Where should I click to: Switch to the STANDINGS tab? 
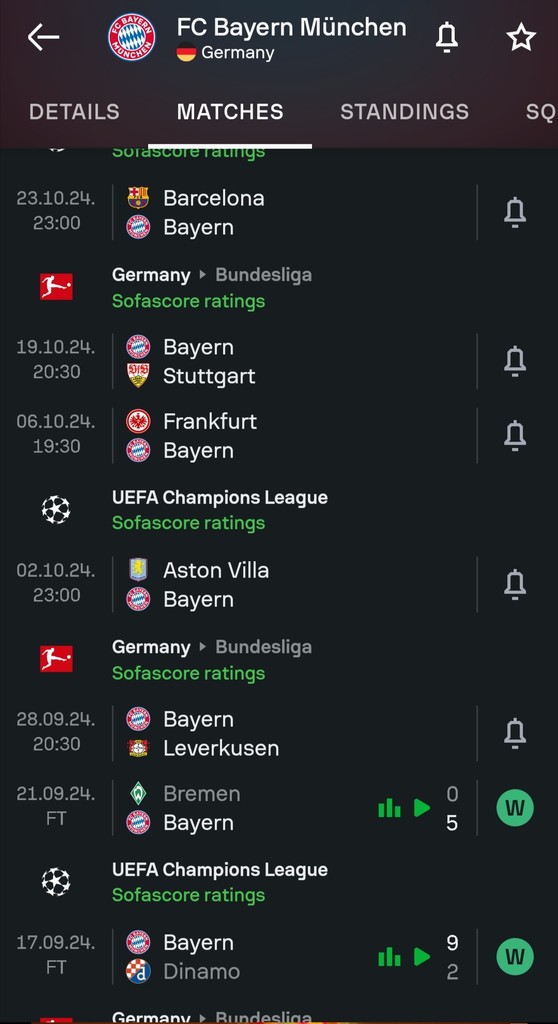pyautogui.click(x=404, y=112)
